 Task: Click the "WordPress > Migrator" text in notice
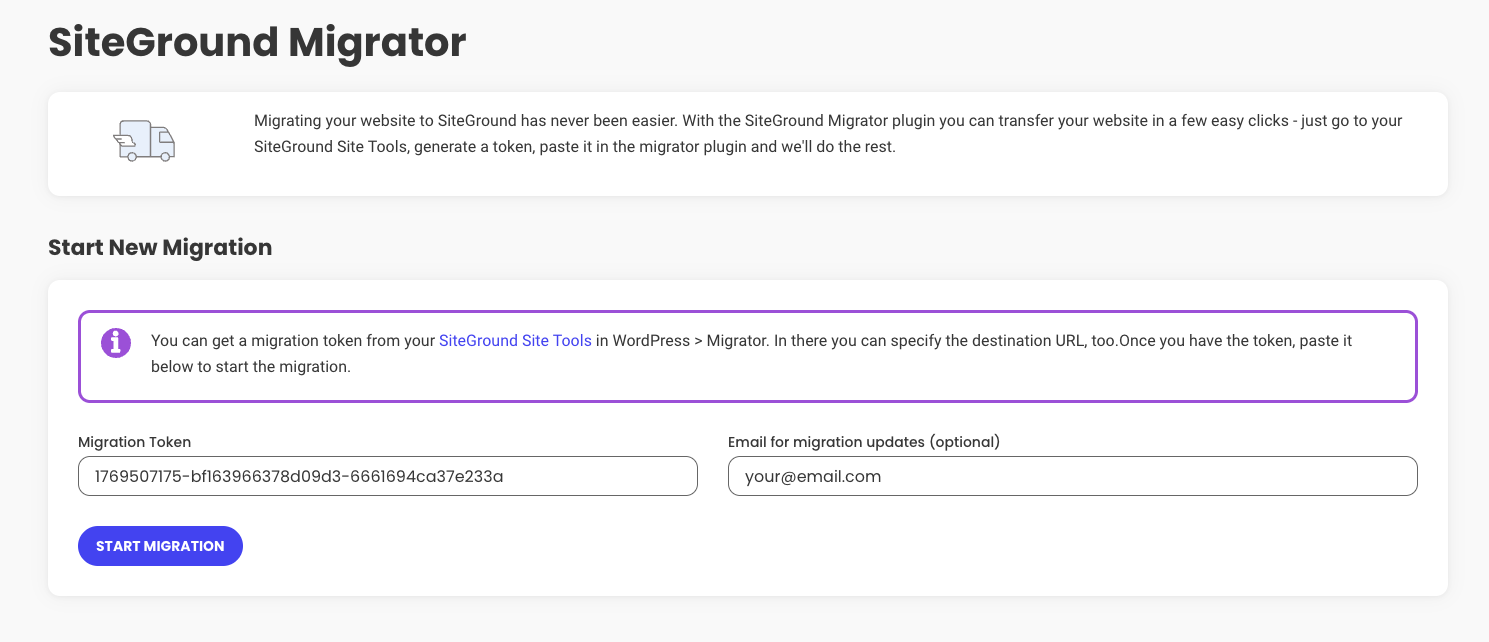(x=688, y=341)
